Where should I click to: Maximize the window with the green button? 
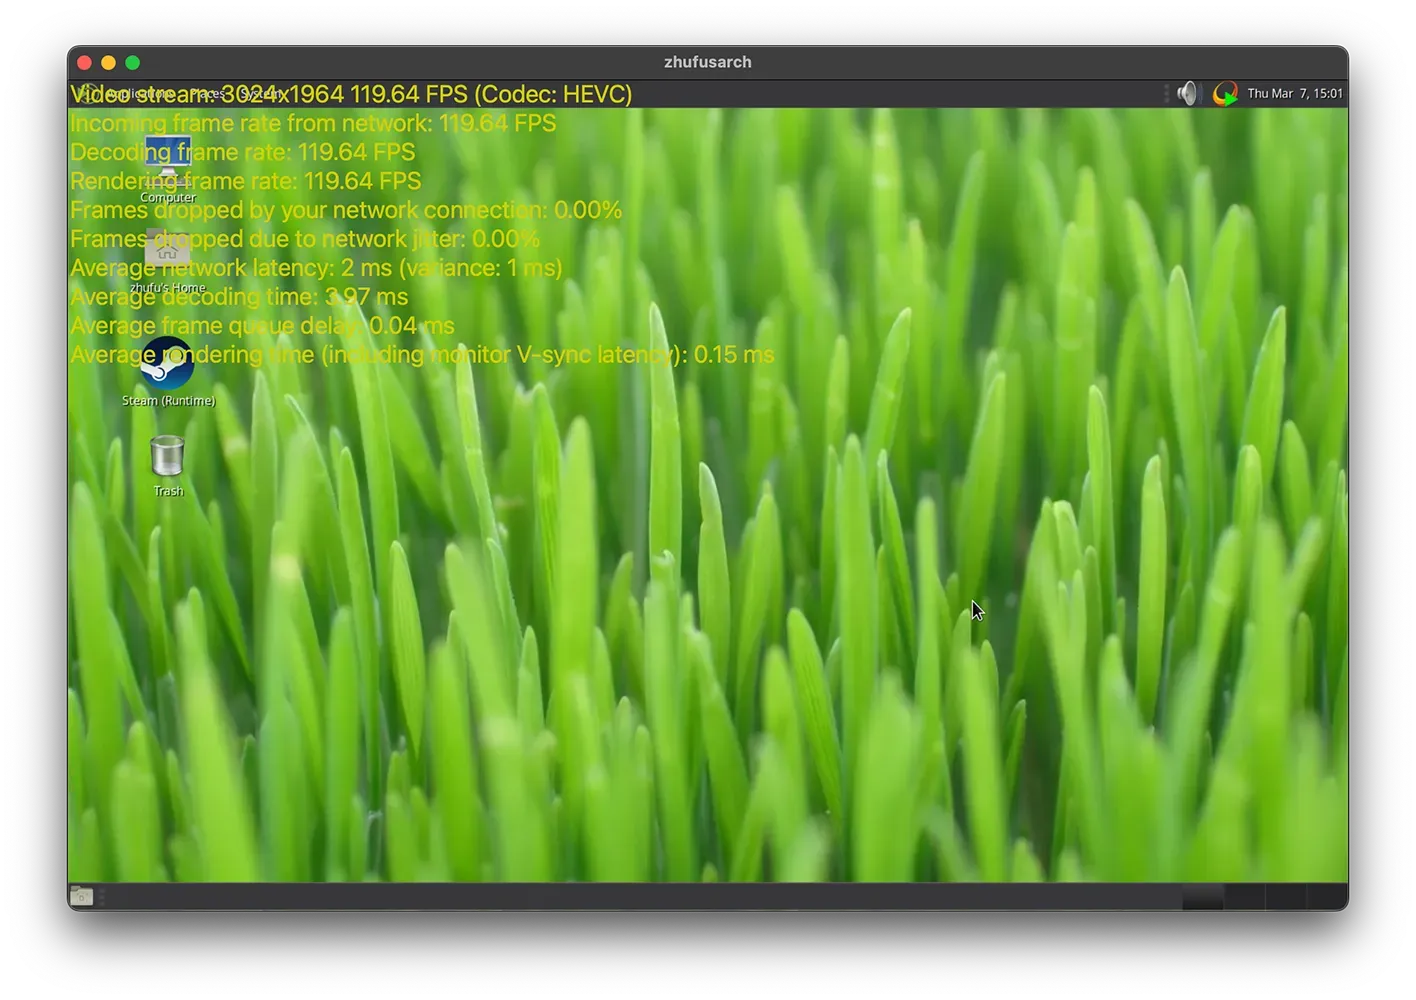132,62
